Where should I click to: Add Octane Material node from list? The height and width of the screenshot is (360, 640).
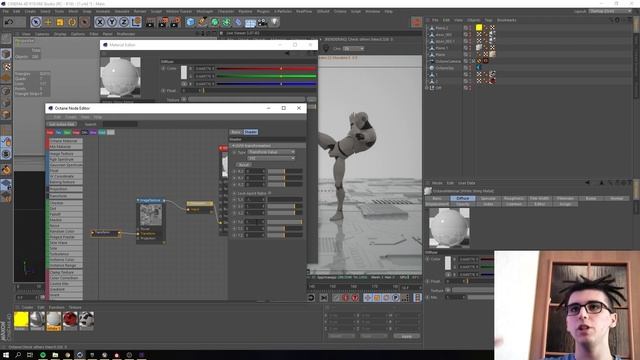tap(66, 141)
